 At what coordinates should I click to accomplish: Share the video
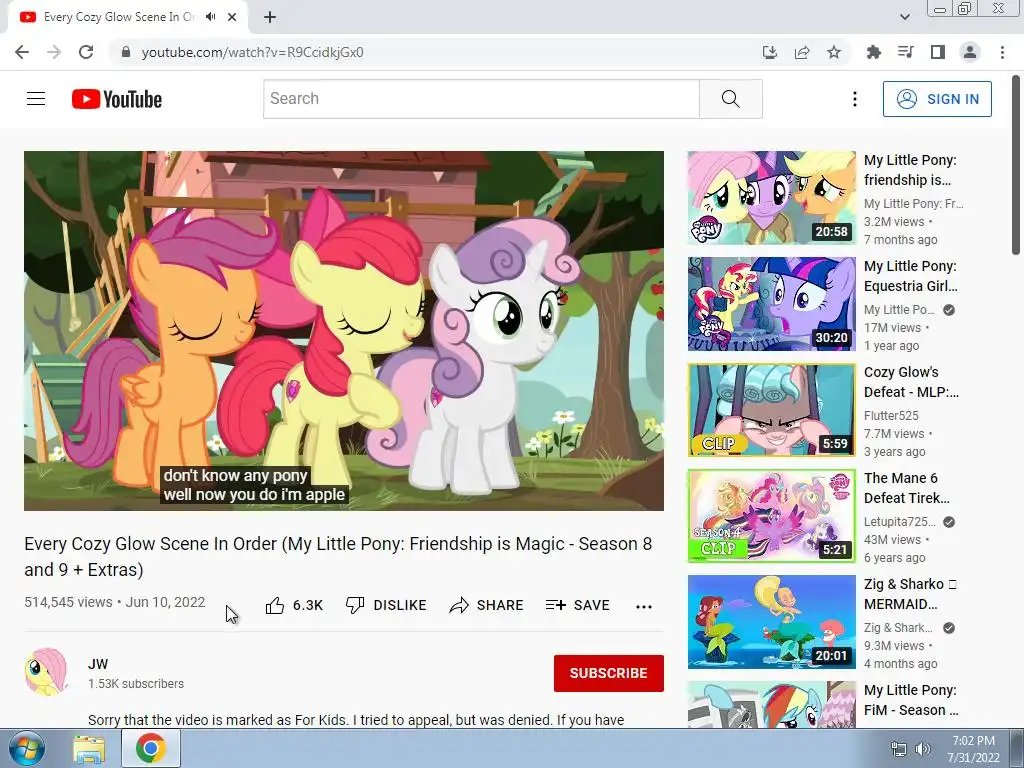click(487, 605)
